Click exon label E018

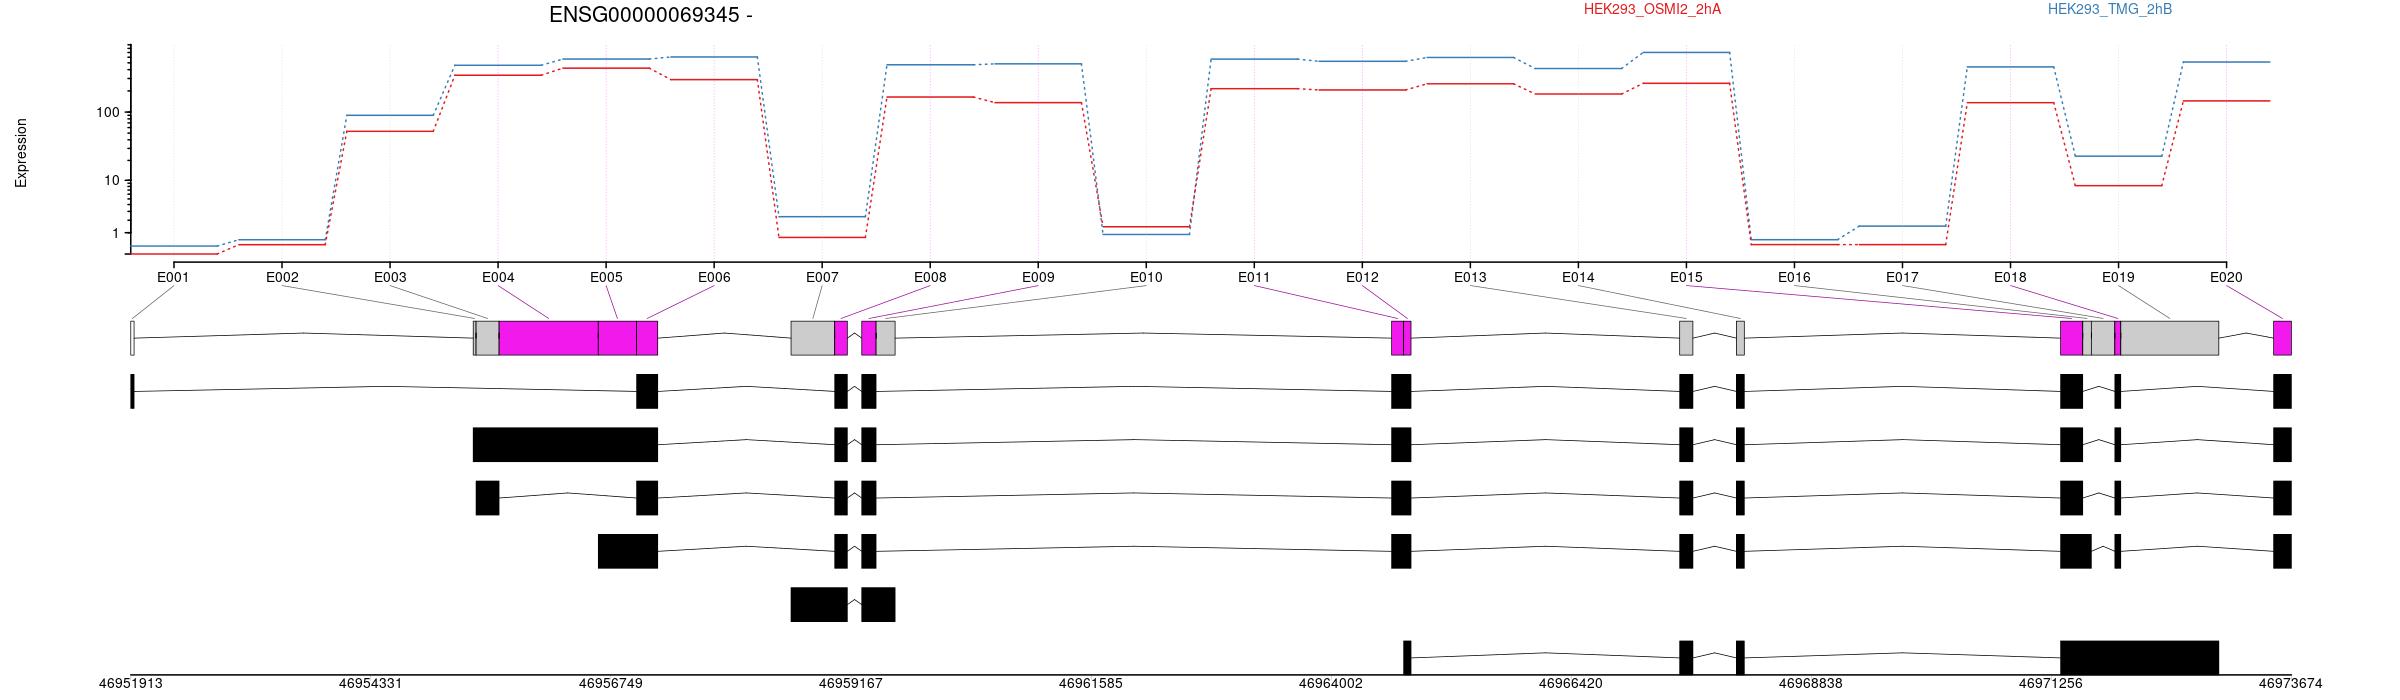click(2010, 277)
